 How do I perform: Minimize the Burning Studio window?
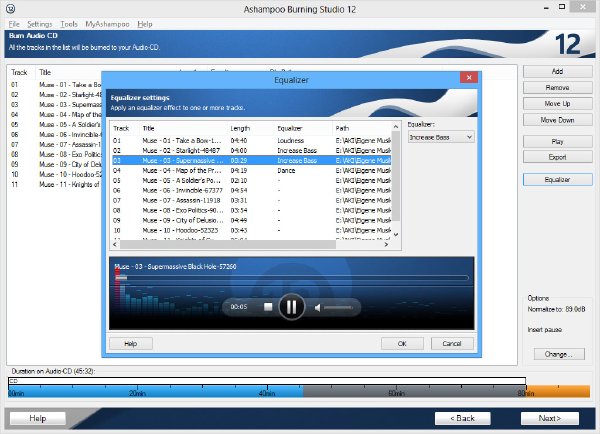click(547, 8)
